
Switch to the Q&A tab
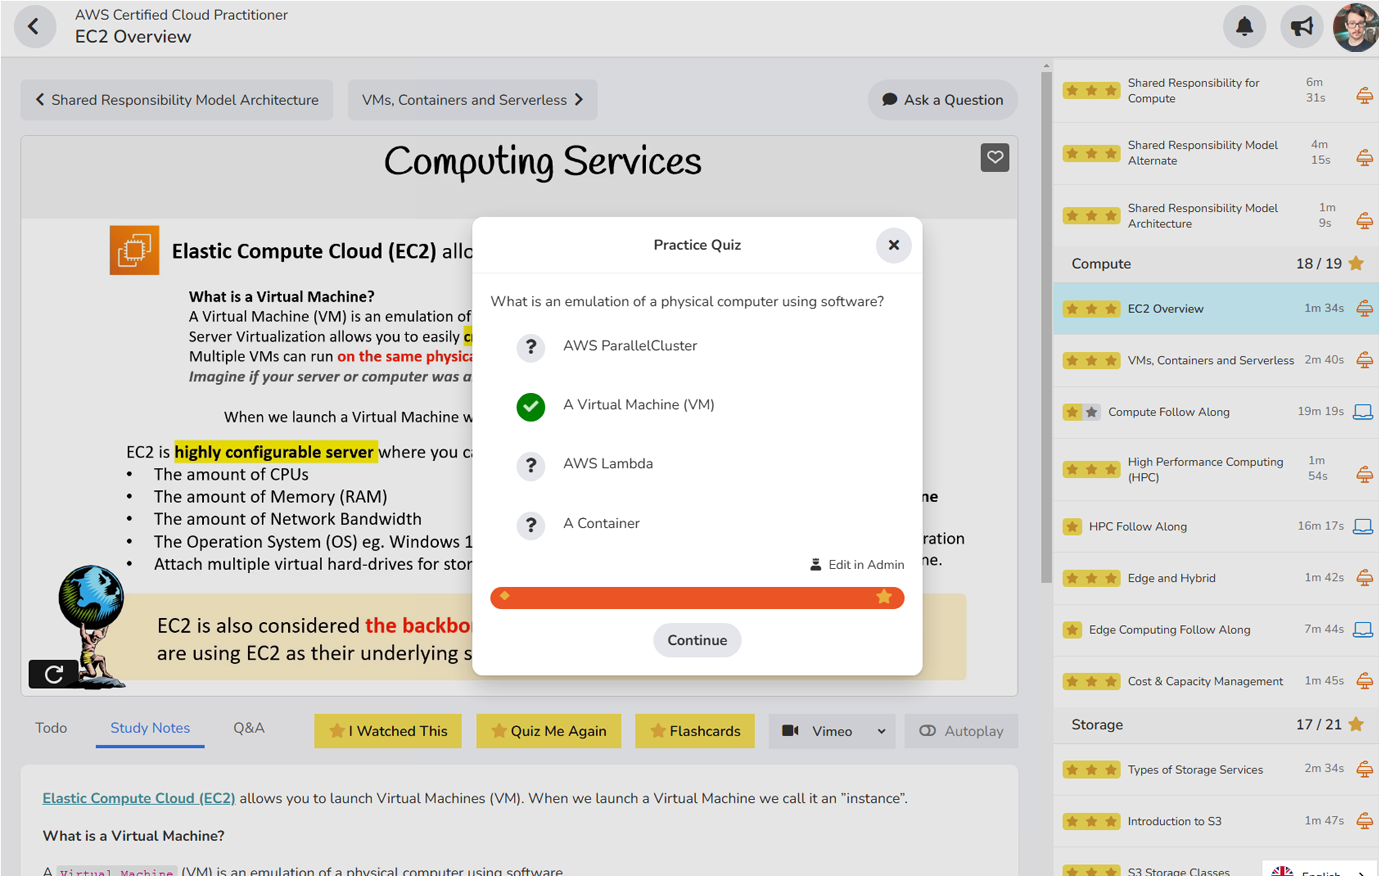(x=248, y=728)
